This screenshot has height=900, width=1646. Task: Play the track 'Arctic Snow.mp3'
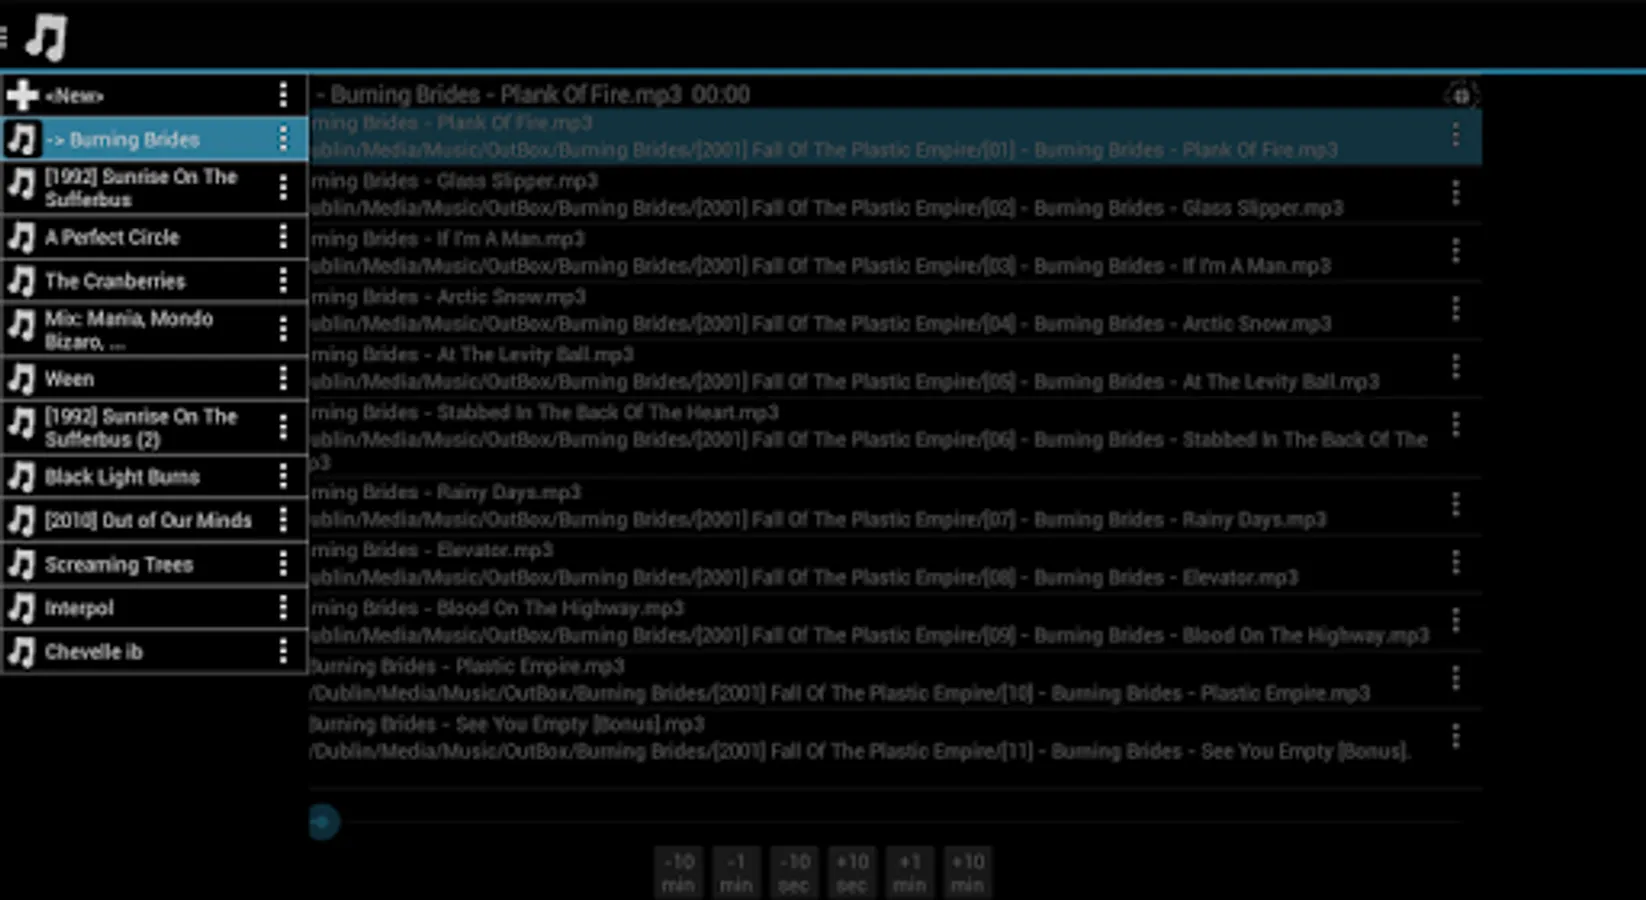895,310
